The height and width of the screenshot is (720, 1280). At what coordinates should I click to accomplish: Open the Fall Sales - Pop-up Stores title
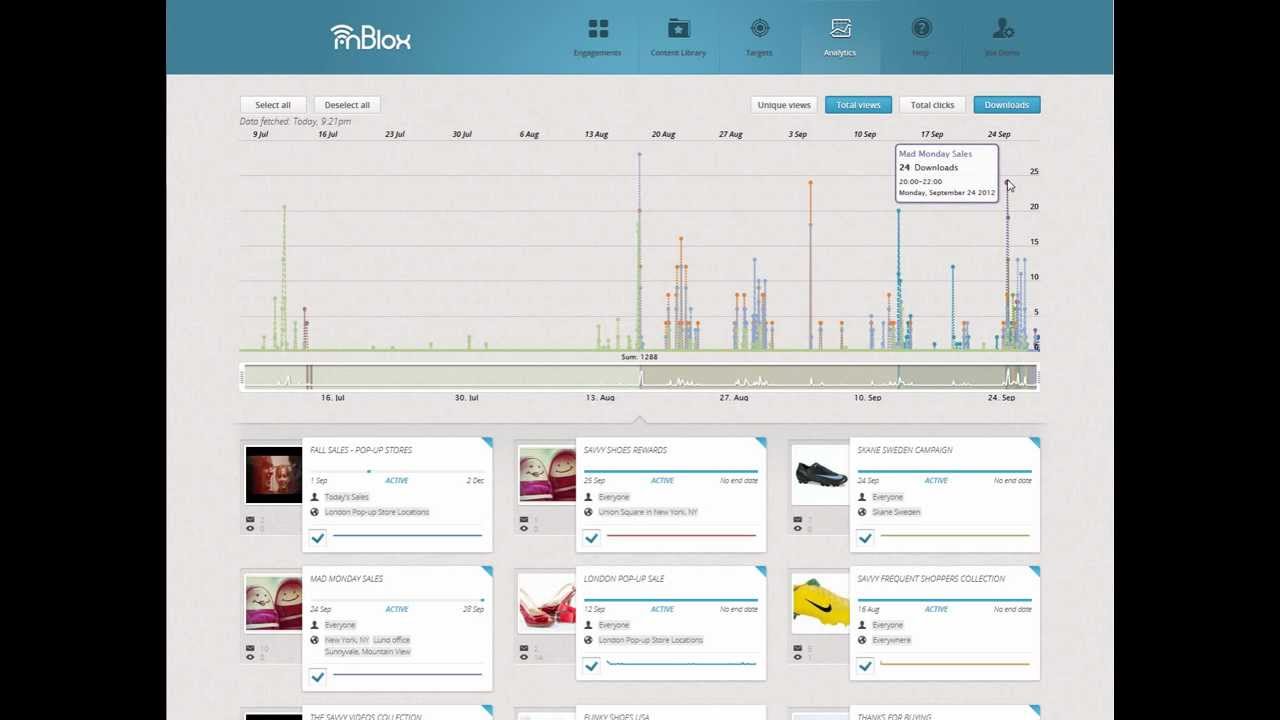pyautogui.click(x=361, y=450)
